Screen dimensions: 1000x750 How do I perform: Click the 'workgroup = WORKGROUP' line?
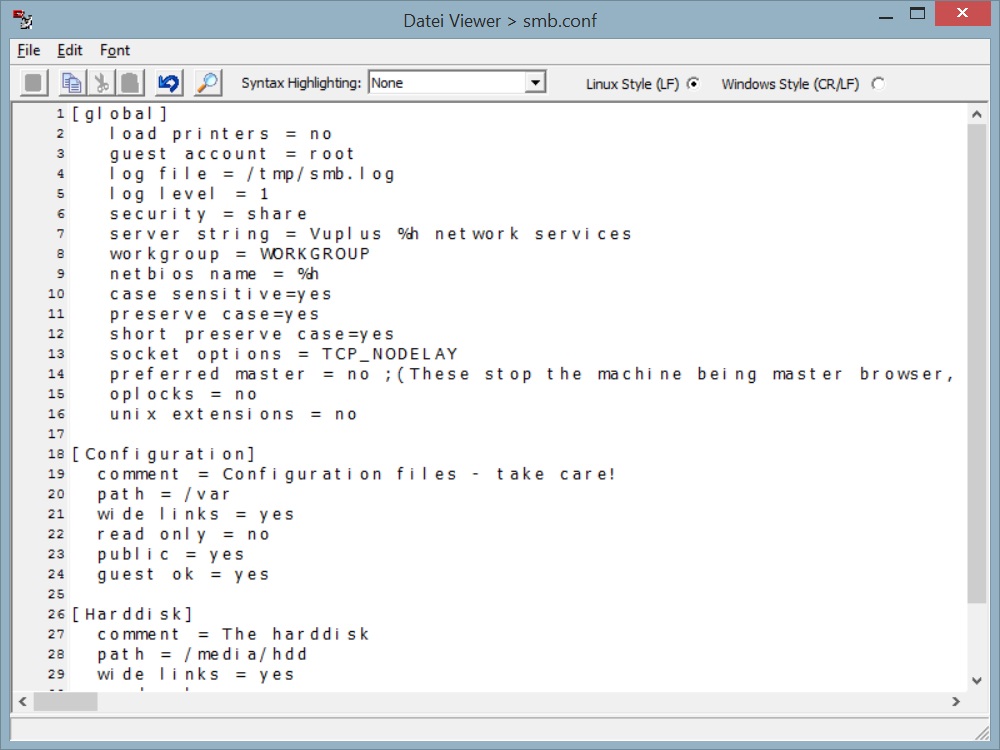[x=239, y=254]
